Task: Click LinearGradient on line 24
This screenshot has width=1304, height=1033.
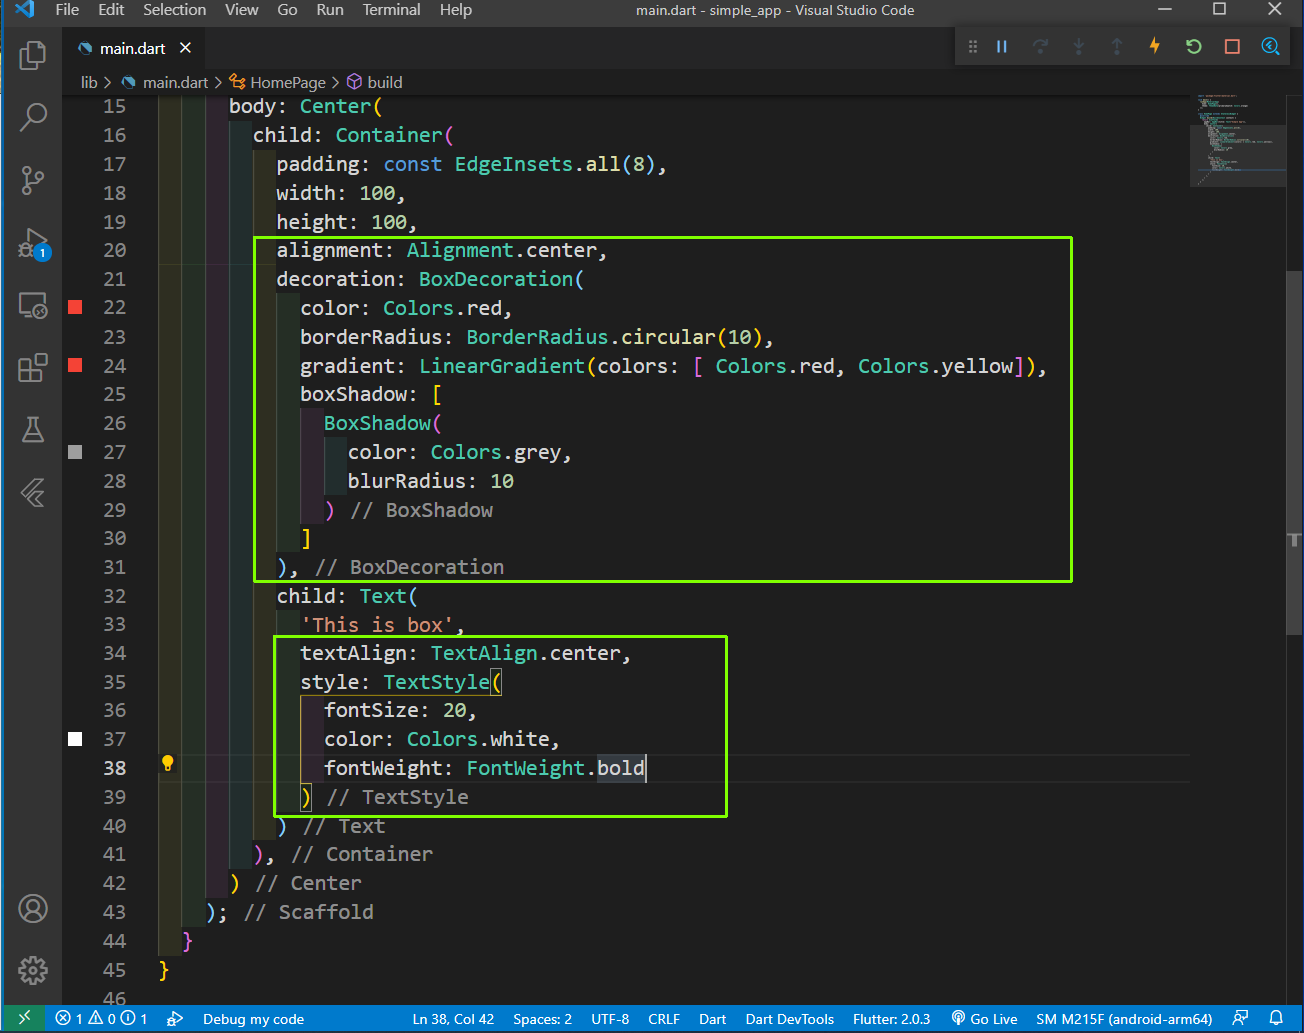Action: coord(502,366)
